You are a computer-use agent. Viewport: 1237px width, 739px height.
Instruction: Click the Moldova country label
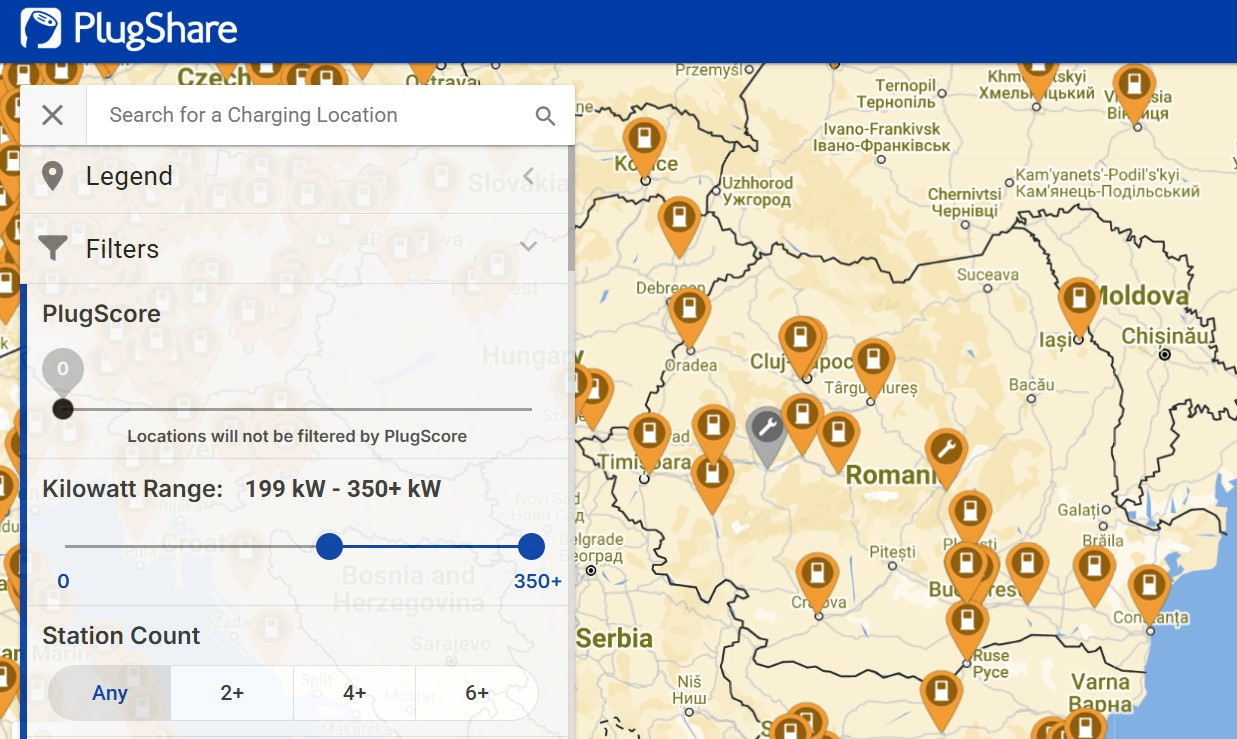pos(1143,296)
